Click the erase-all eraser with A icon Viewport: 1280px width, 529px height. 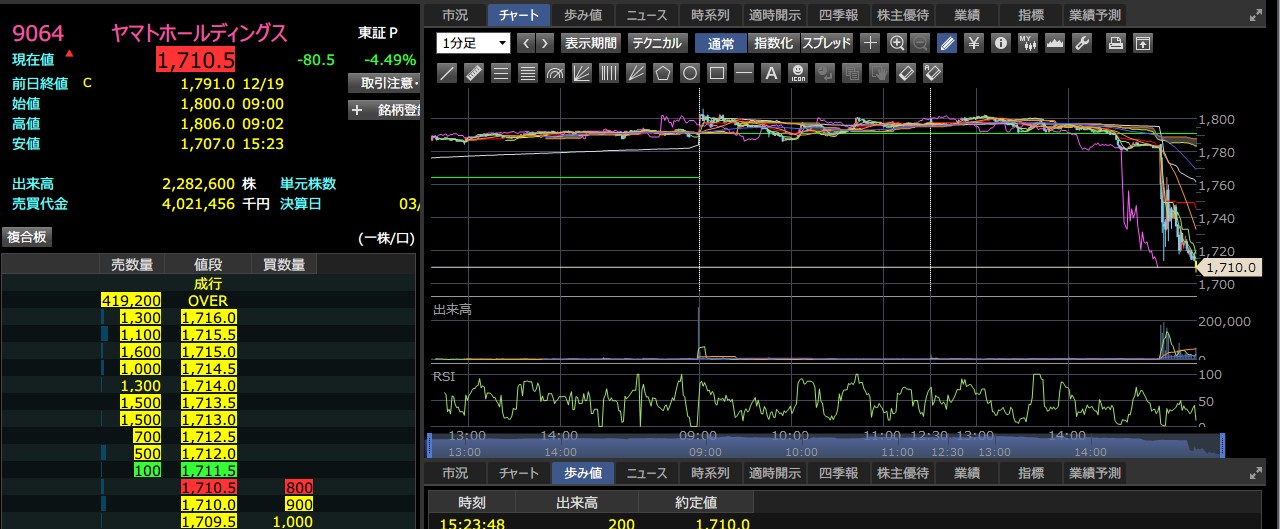pos(933,73)
